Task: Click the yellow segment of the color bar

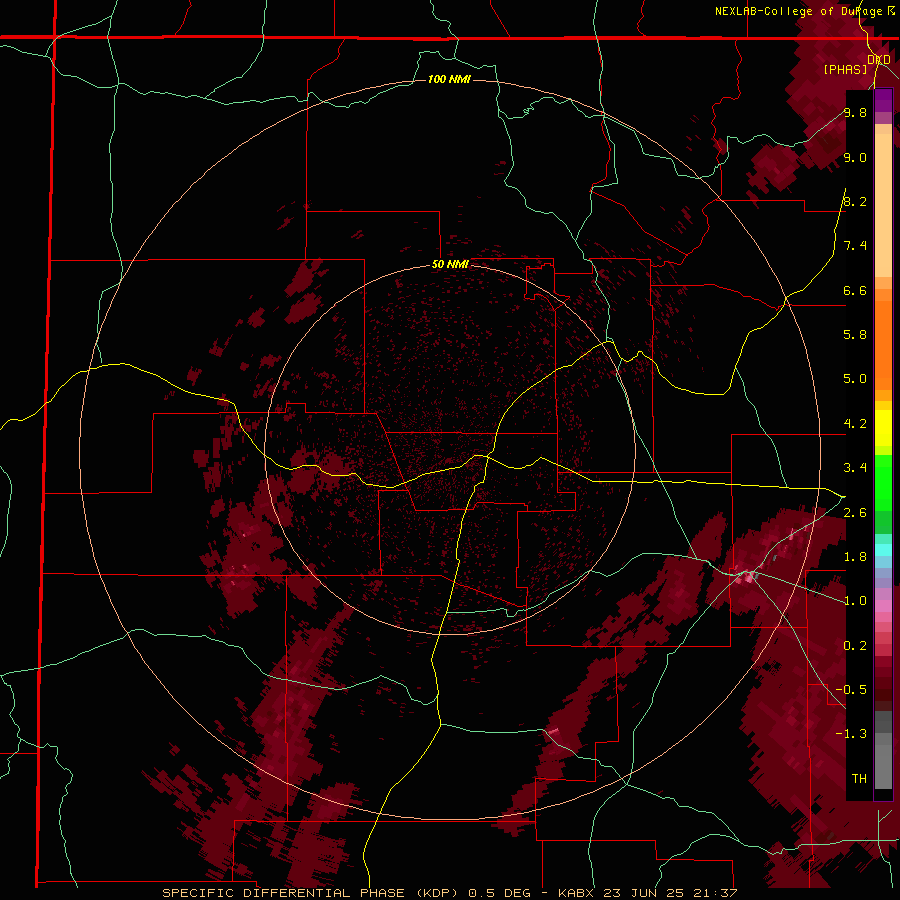Action: click(883, 428)
